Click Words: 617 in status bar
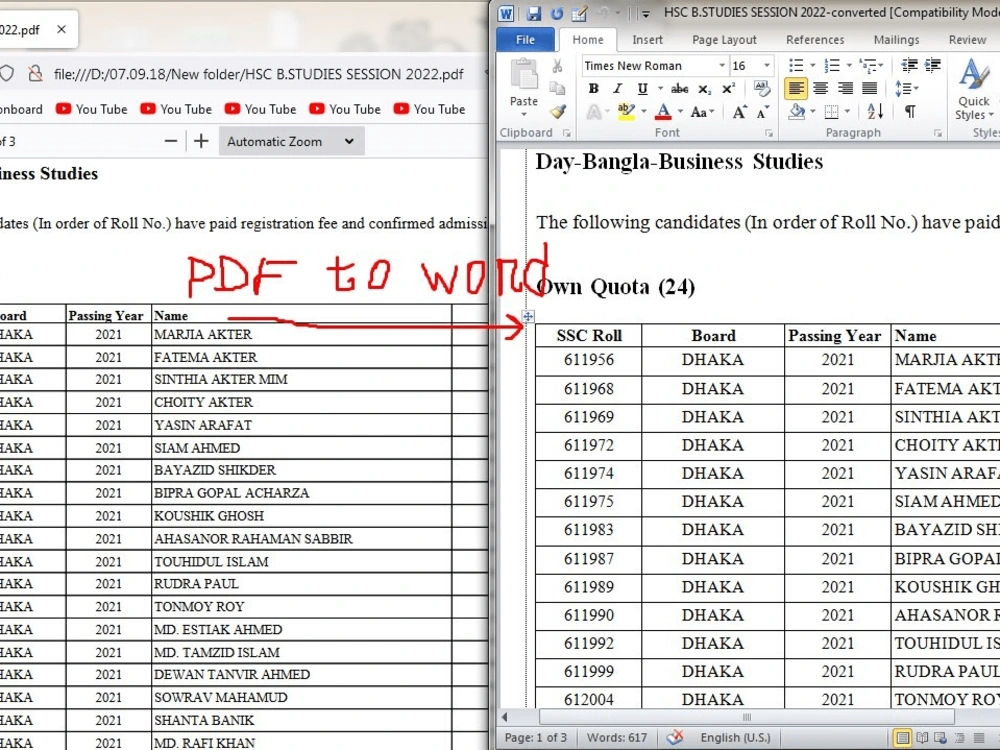The height and width of the screenshot is (750, 1000). coord(617,737)
